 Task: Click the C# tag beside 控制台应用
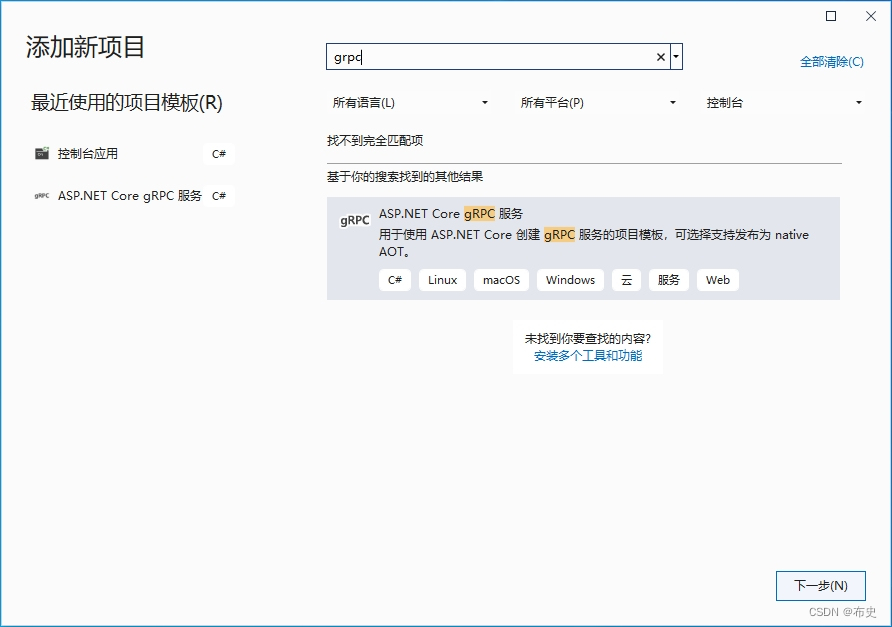(219, 154)
